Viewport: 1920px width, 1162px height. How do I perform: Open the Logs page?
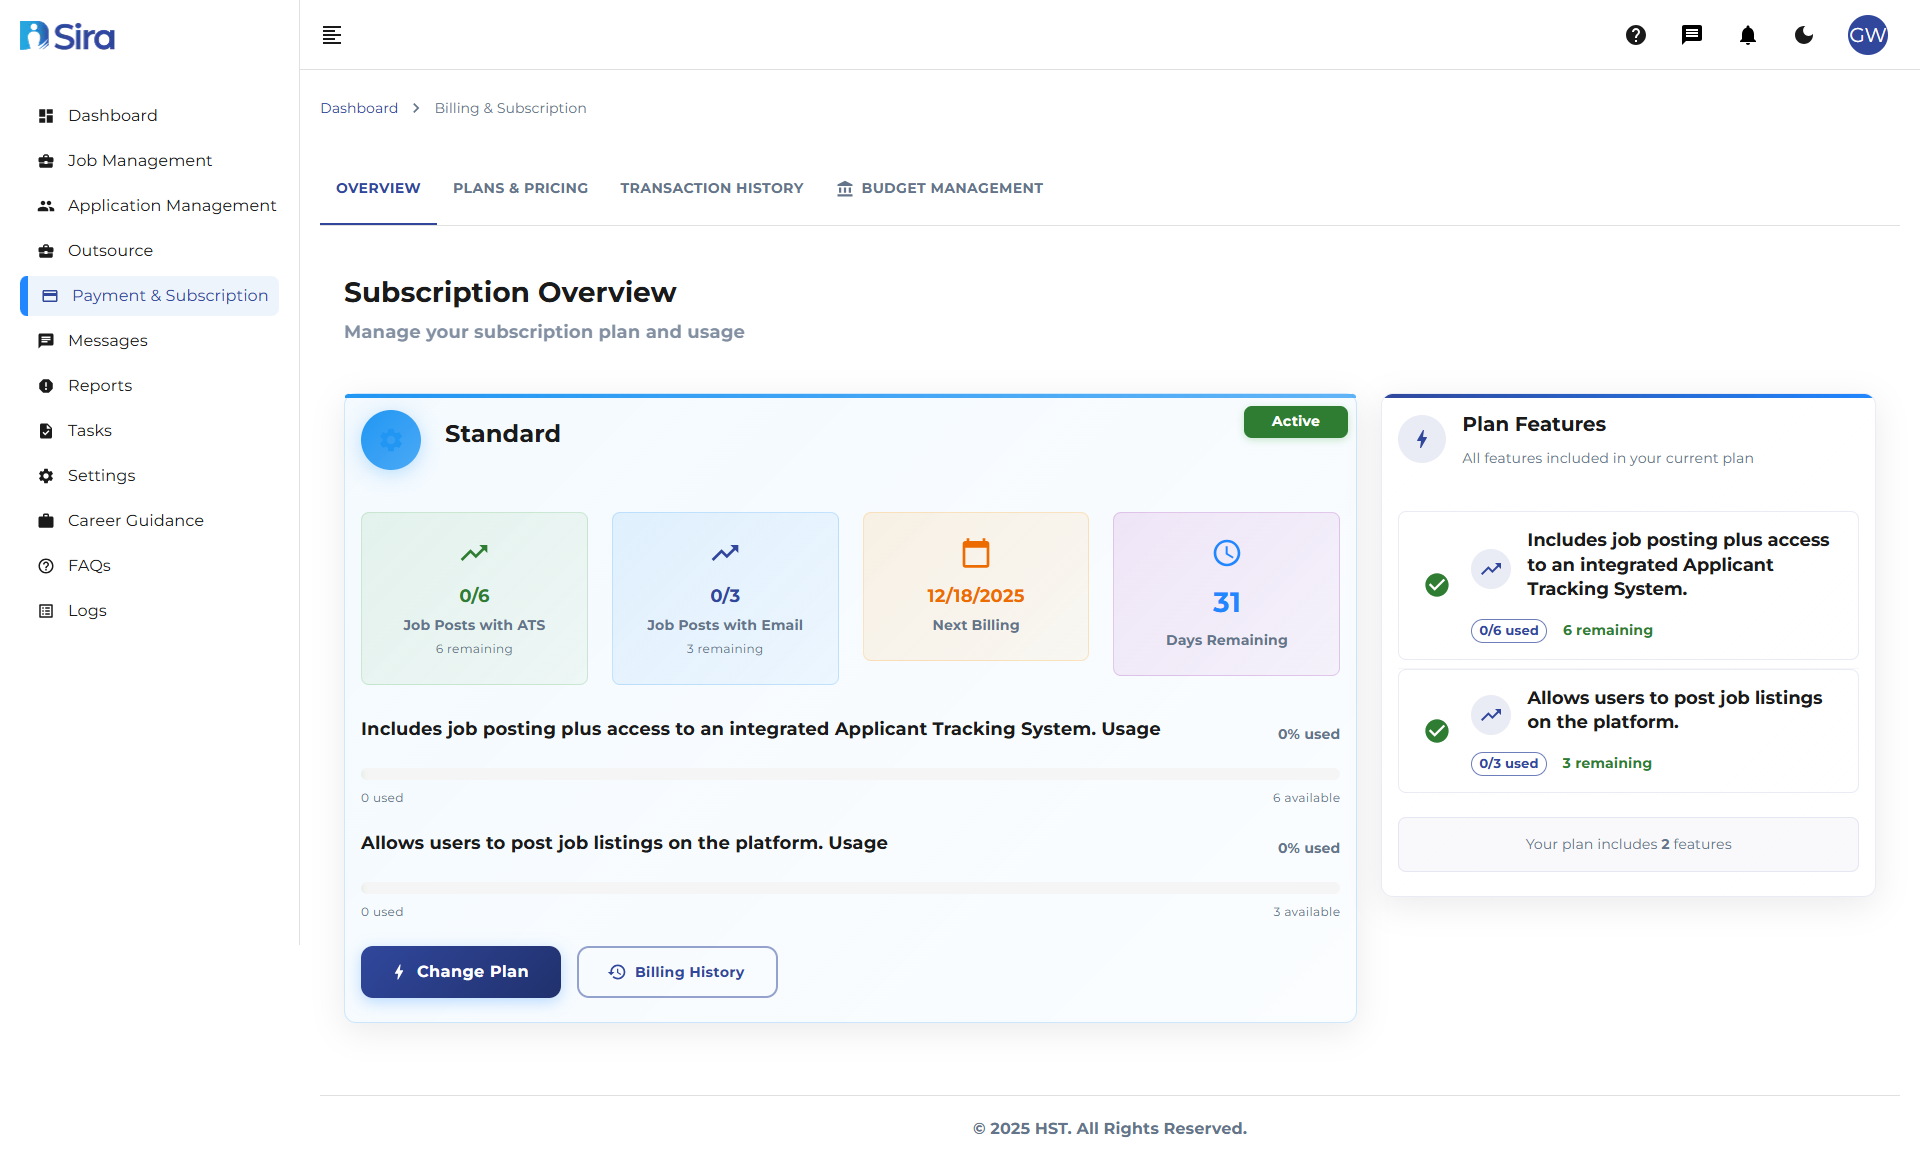tap(87, 610)
